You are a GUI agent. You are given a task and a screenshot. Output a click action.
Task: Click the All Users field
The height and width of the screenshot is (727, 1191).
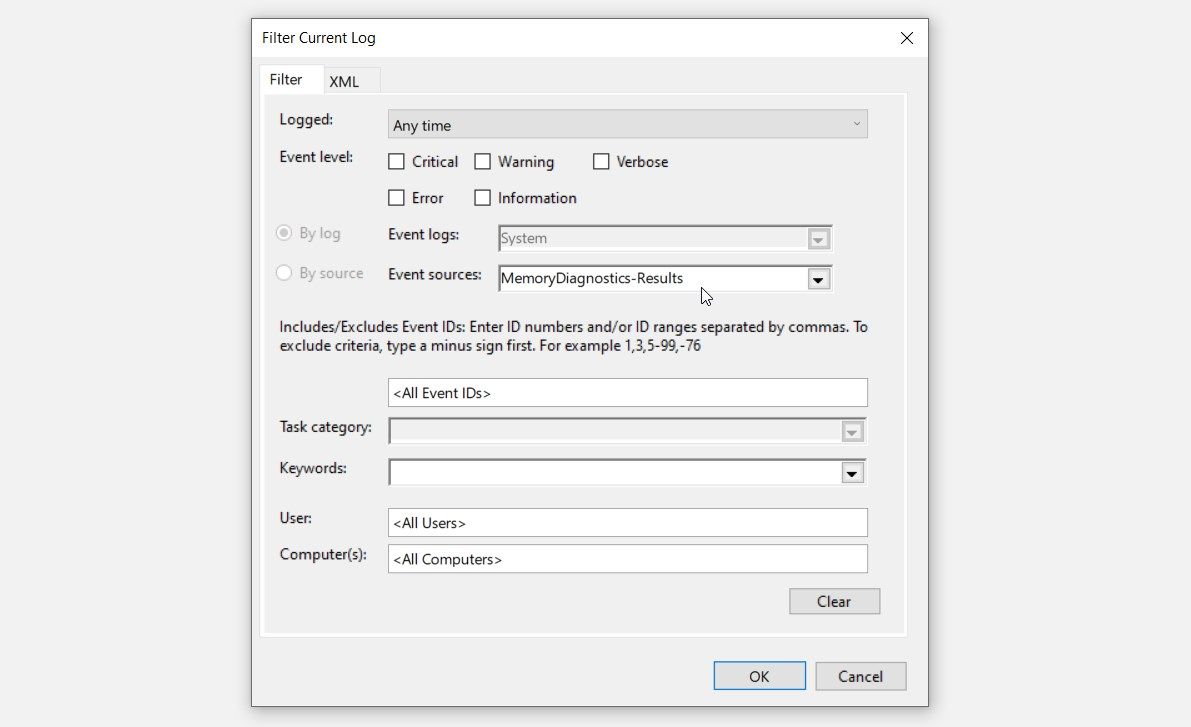pos(627,522)
